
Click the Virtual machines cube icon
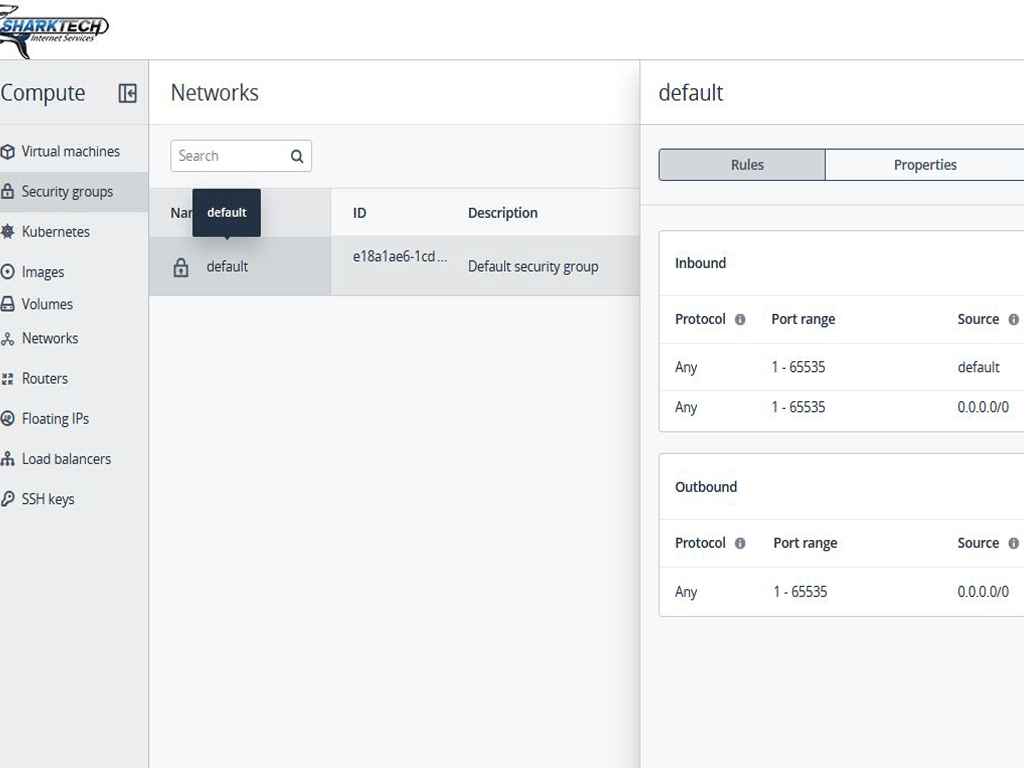8,152
